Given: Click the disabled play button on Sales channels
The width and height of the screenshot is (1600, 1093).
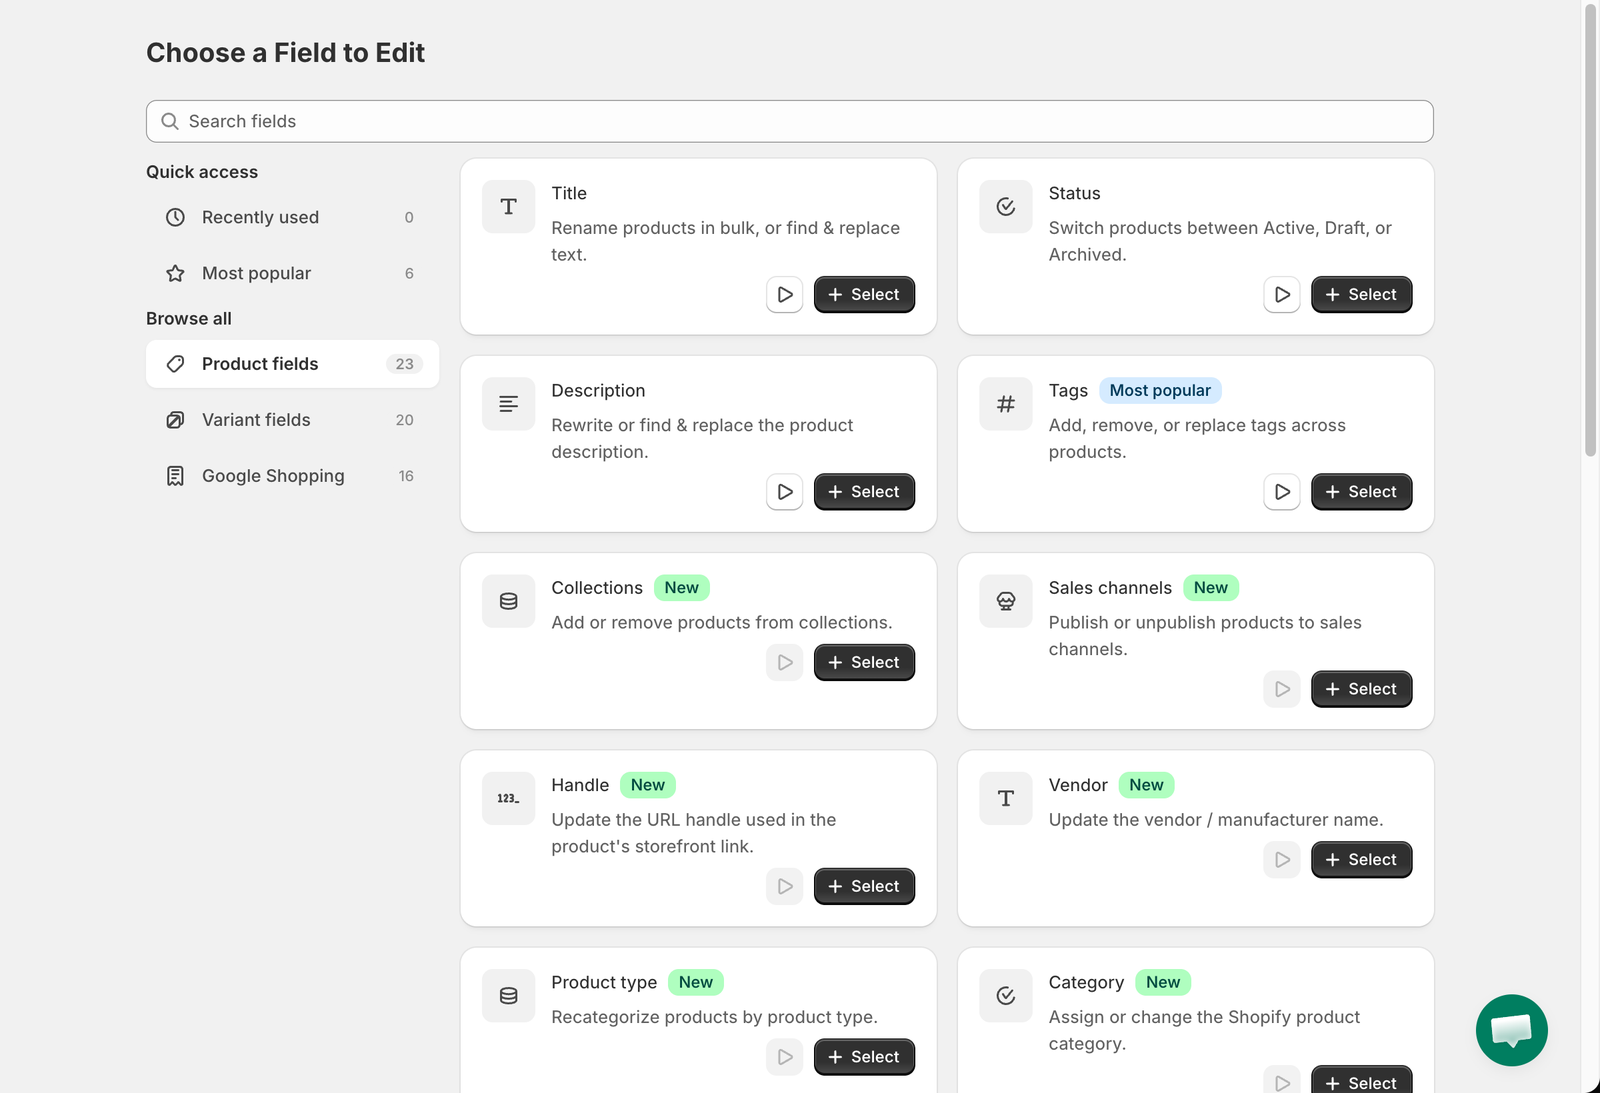Looking at the screenshot, I should pos(1282,689).
